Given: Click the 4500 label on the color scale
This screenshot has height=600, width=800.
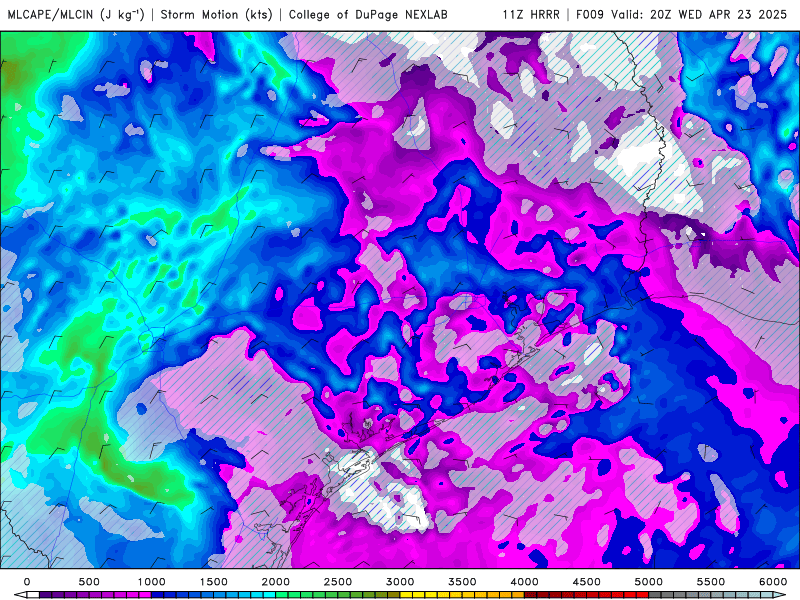Looking at the screenshot, I should (587, 582).
